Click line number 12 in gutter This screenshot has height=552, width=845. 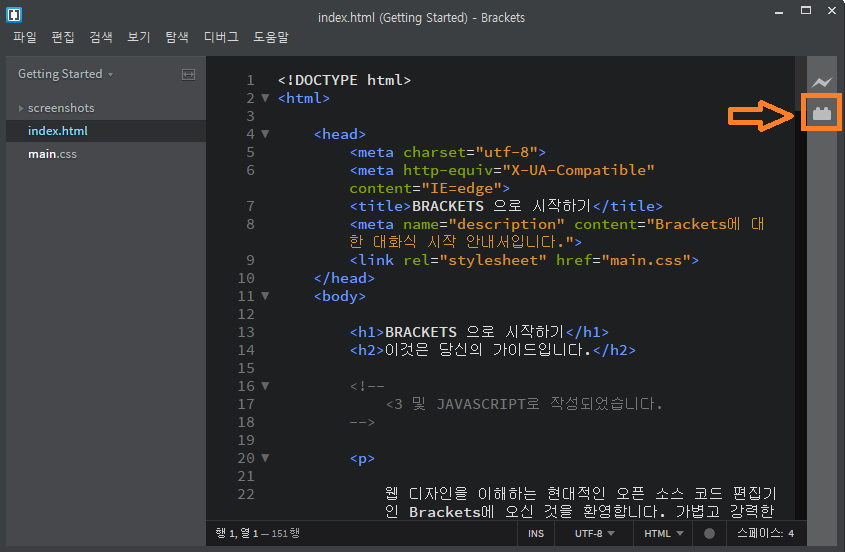click(x=246, y=314)
